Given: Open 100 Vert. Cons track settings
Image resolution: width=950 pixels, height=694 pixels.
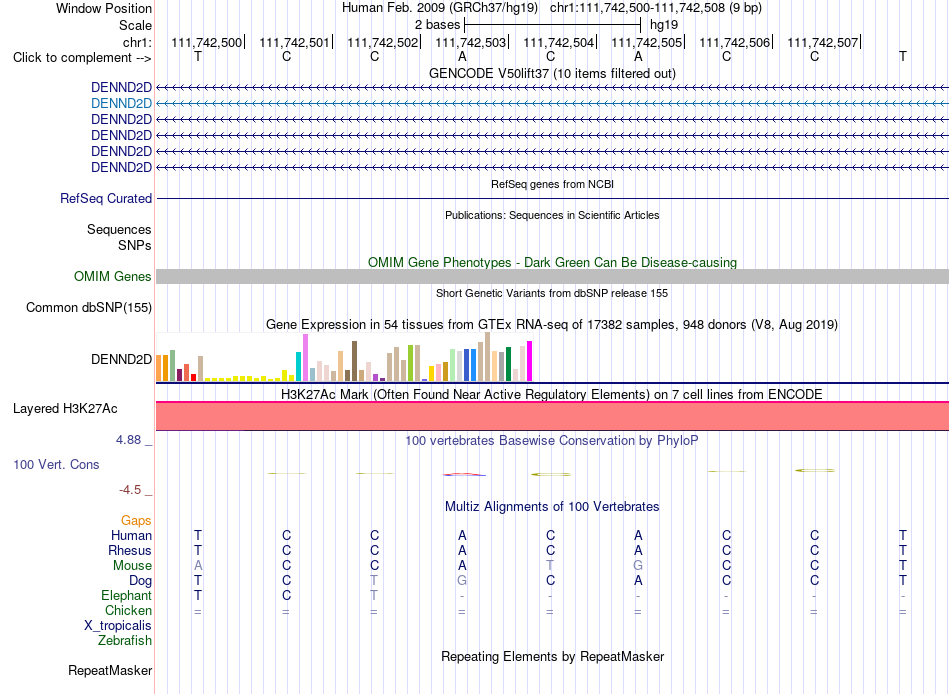Looking at the screenshot, I should point(56,464).
